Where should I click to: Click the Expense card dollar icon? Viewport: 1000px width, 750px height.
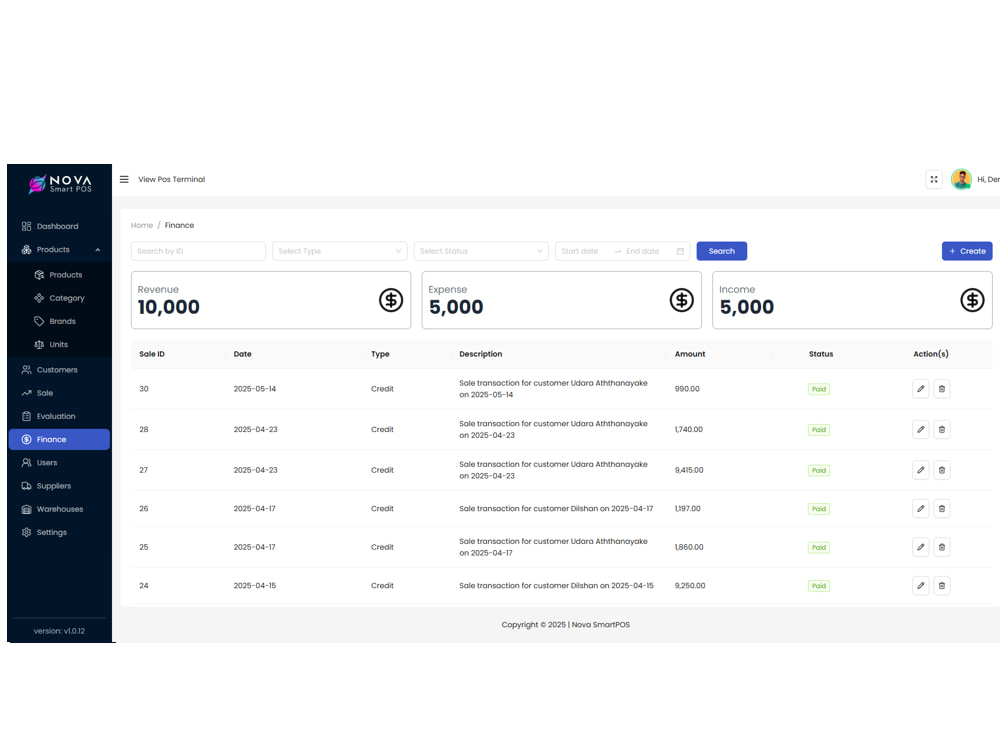[682, 300]
